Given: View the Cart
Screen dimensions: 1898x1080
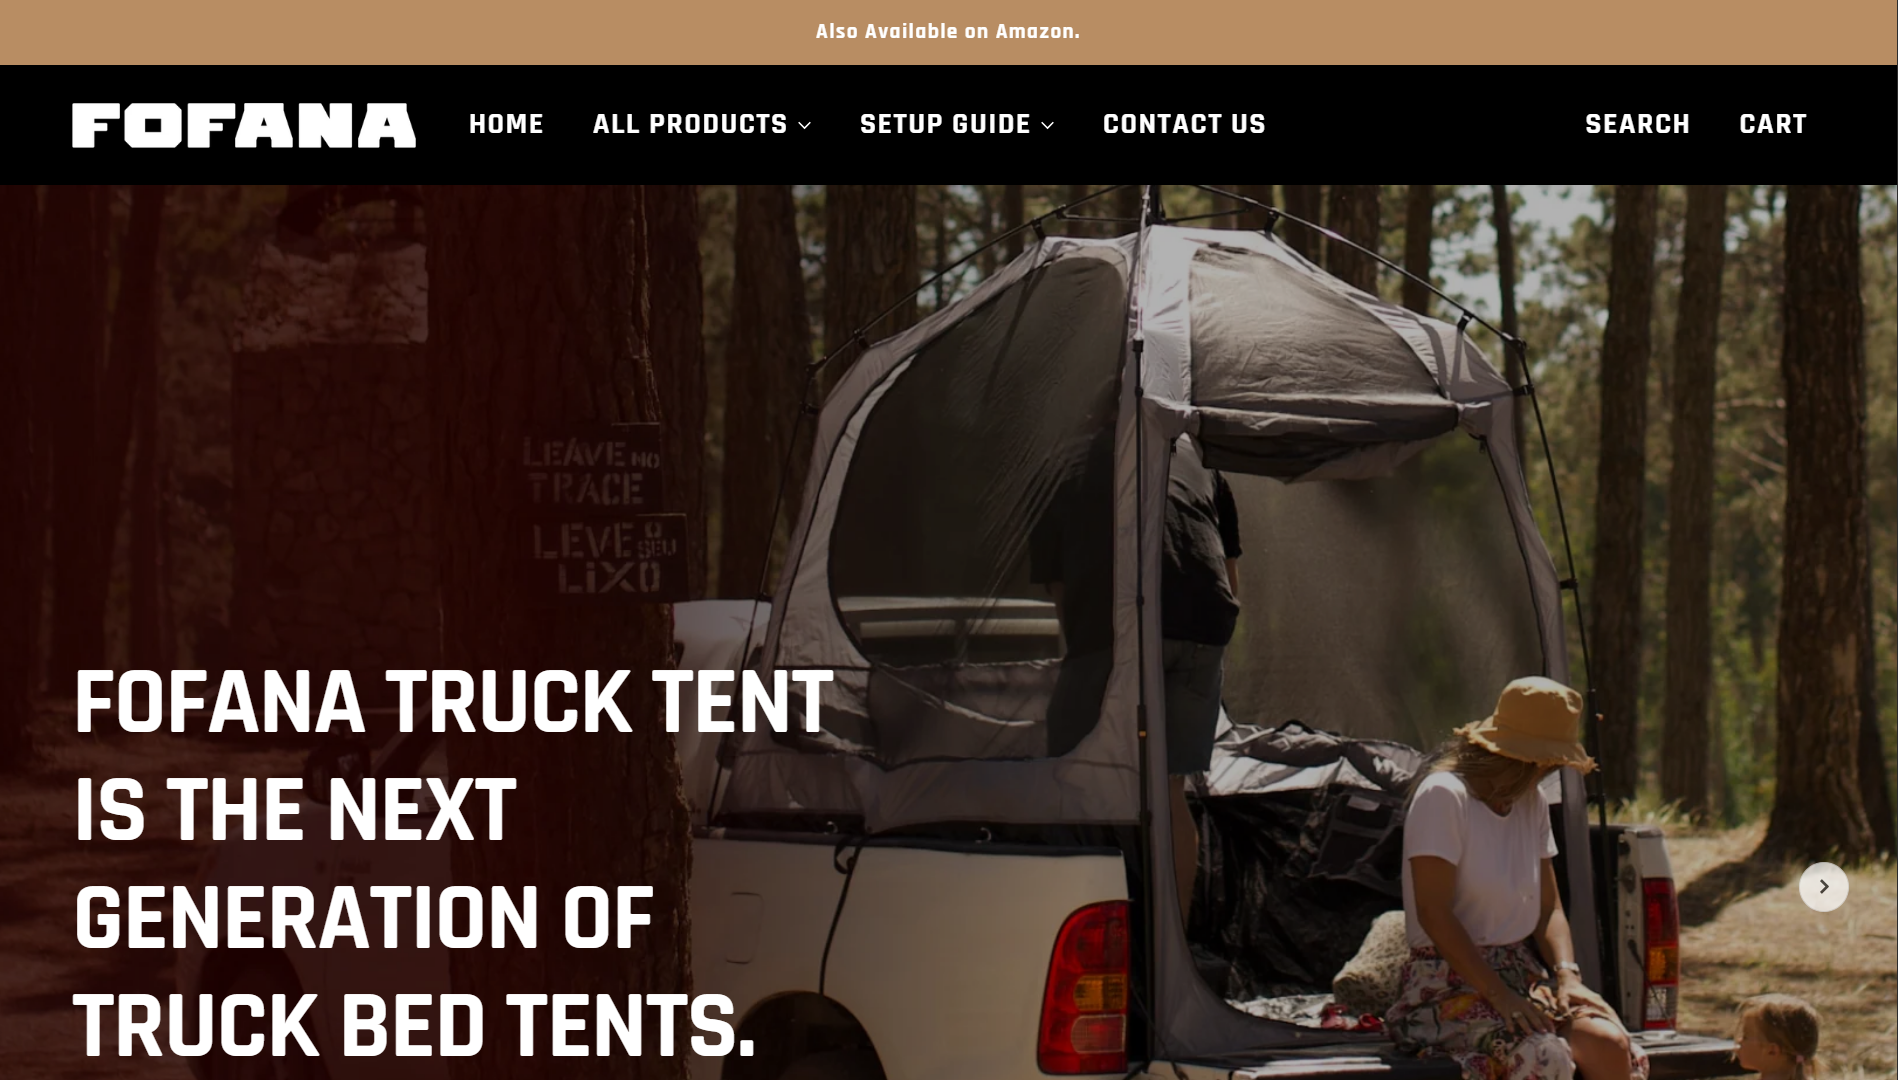Looking at the screenshot, I should coord(1772,124).
